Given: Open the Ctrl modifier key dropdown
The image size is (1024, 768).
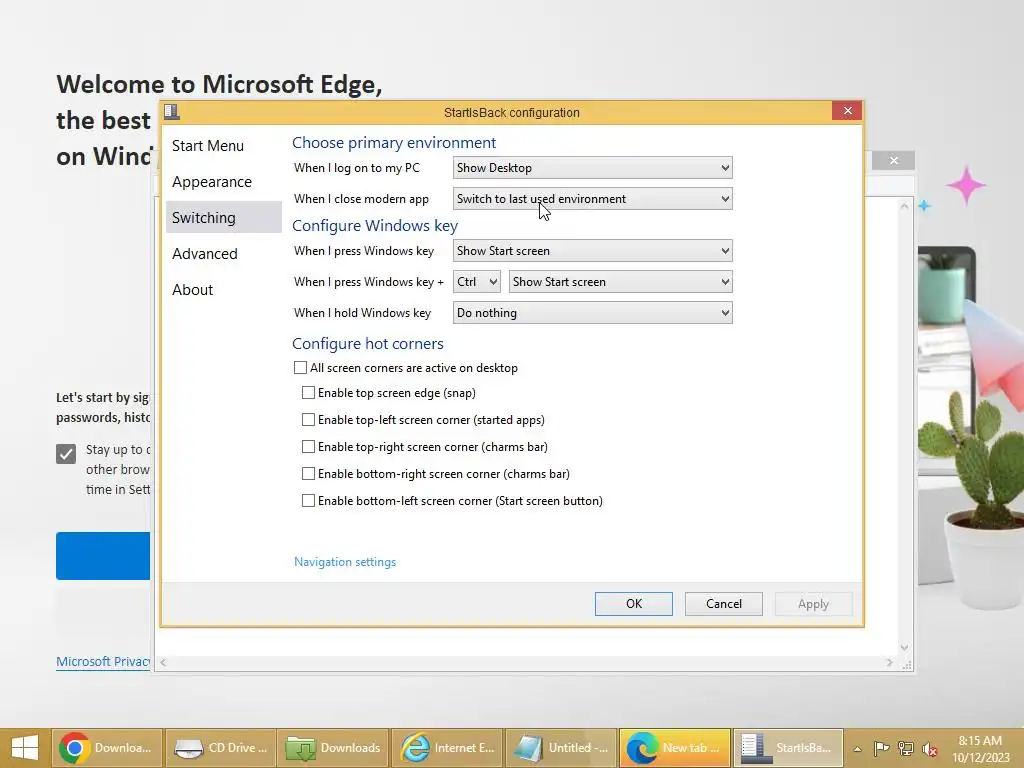Looking at the screenshot, I should [x=477, y=281].
